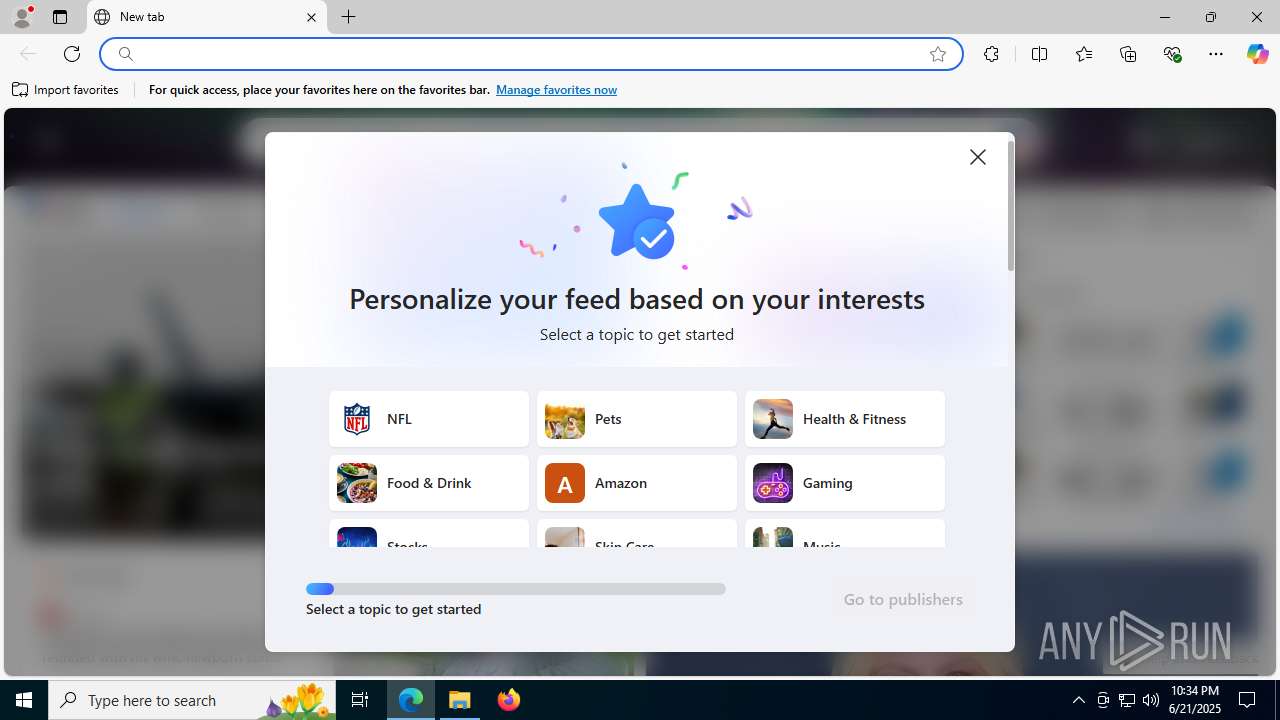
Task: Click the Refresh page icon
Action: [72, 54]
